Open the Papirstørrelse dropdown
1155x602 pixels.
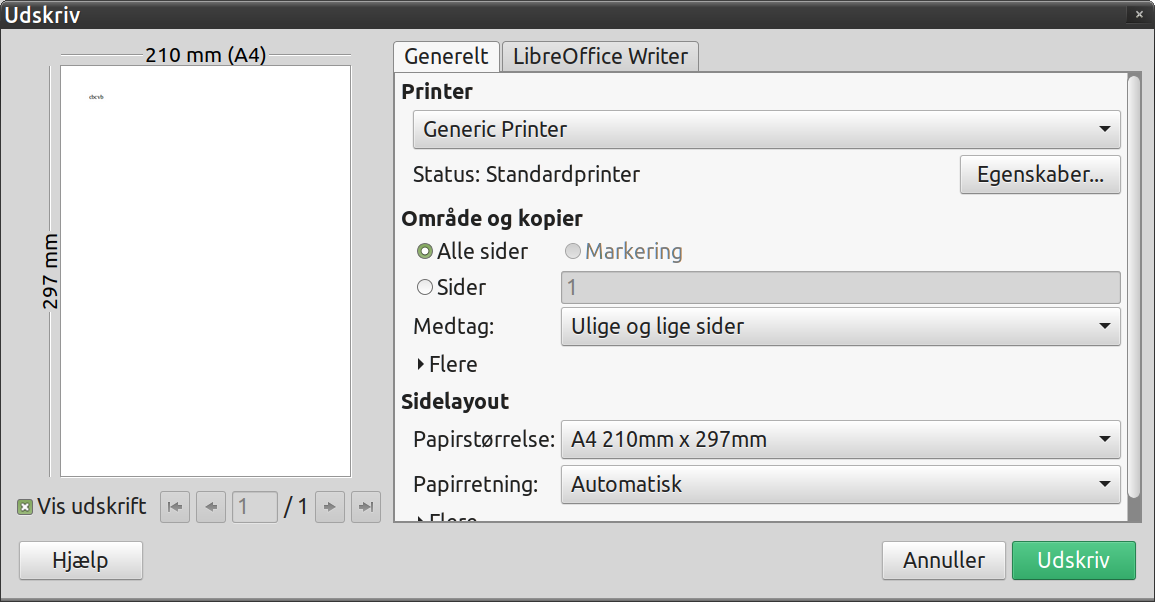(840, 440)
